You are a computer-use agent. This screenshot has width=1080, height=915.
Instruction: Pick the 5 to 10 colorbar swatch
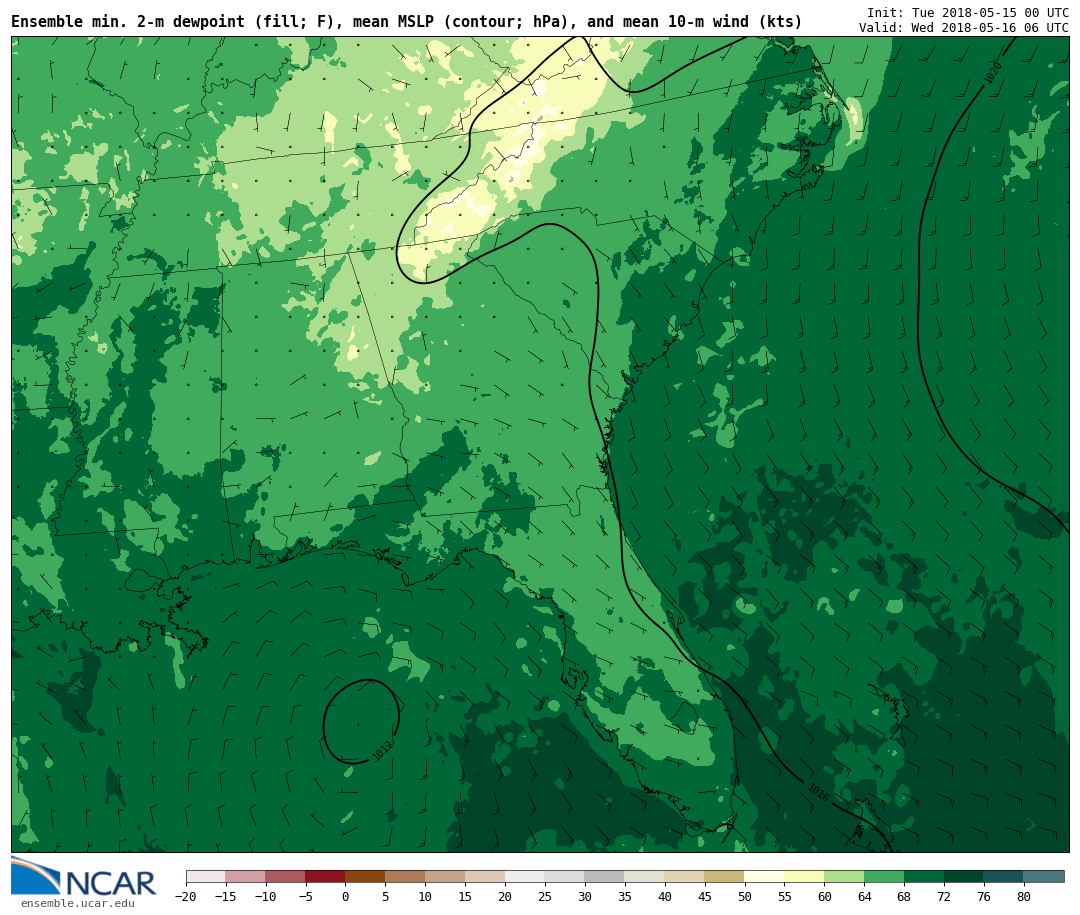tap(406, 876)
